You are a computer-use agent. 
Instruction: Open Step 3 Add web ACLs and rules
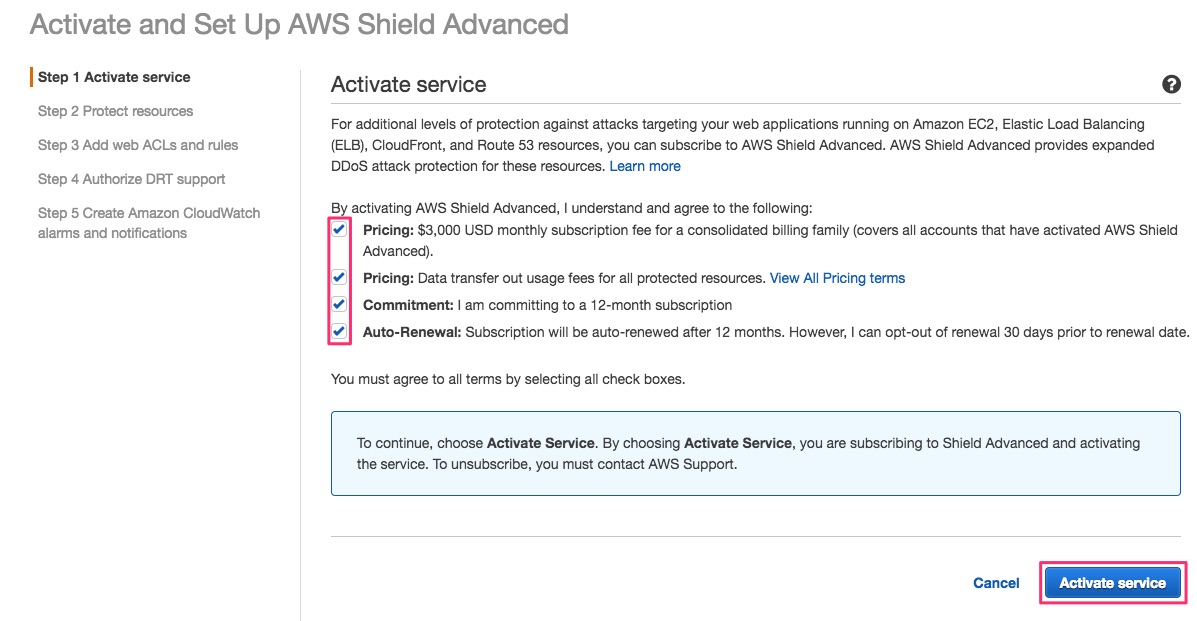[x=137, y=145]
